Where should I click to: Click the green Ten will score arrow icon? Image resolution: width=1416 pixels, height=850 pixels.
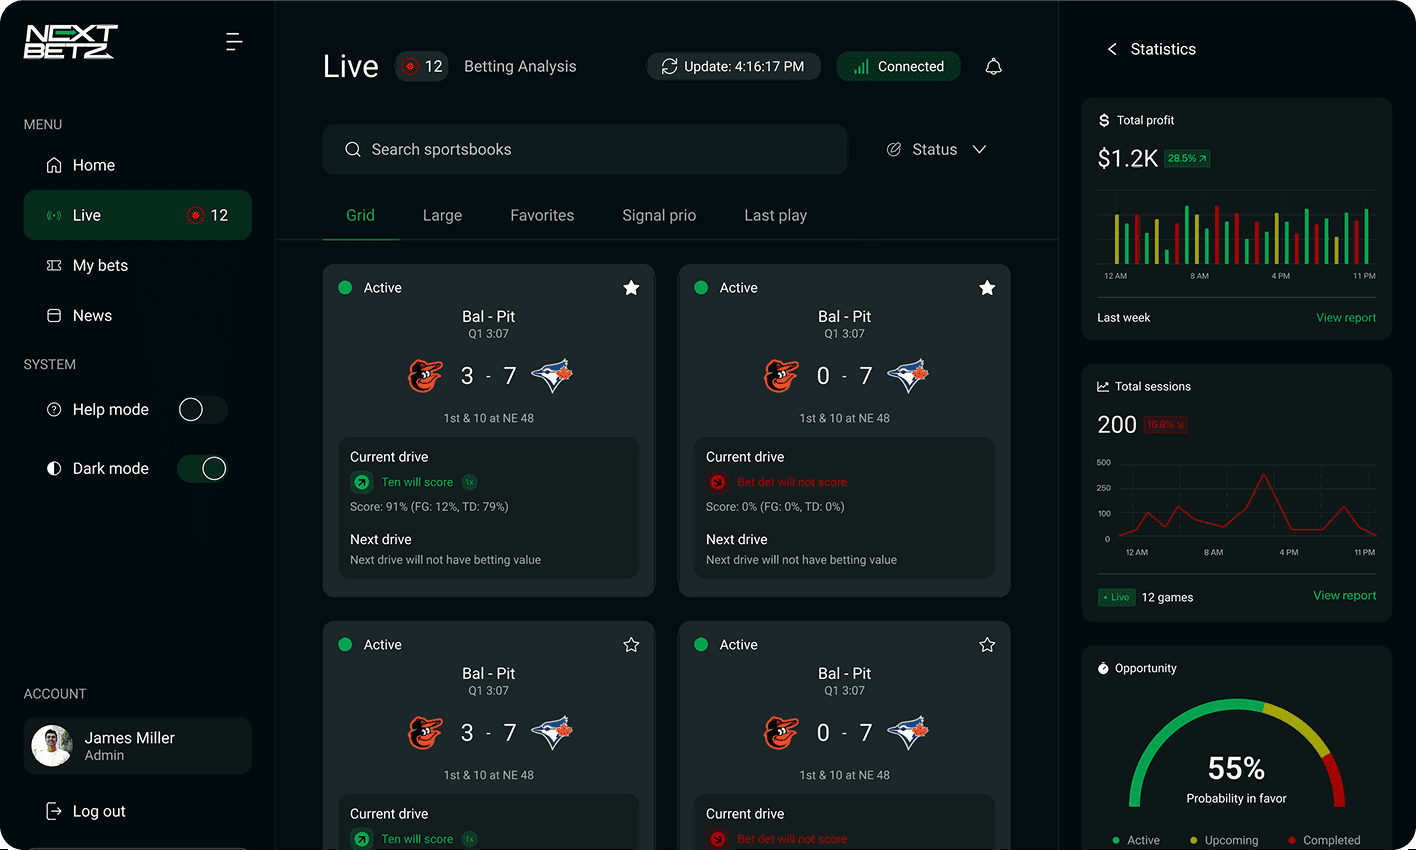tap(362, 482)
